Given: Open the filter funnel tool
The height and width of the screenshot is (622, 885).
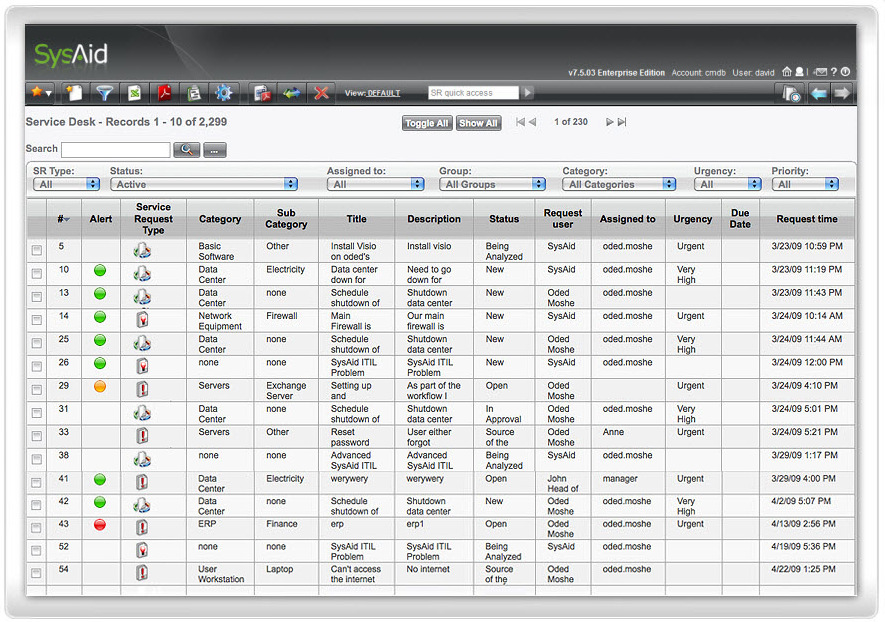Looking at the screenshot, I should tap(104, 93).
